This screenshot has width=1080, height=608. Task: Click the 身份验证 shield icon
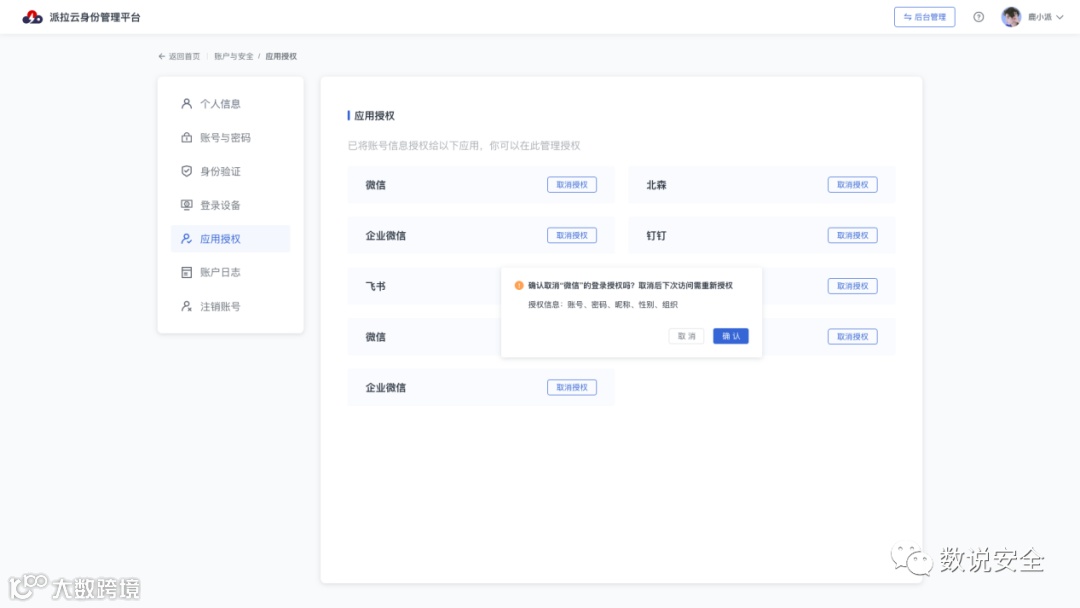[186, 171]
